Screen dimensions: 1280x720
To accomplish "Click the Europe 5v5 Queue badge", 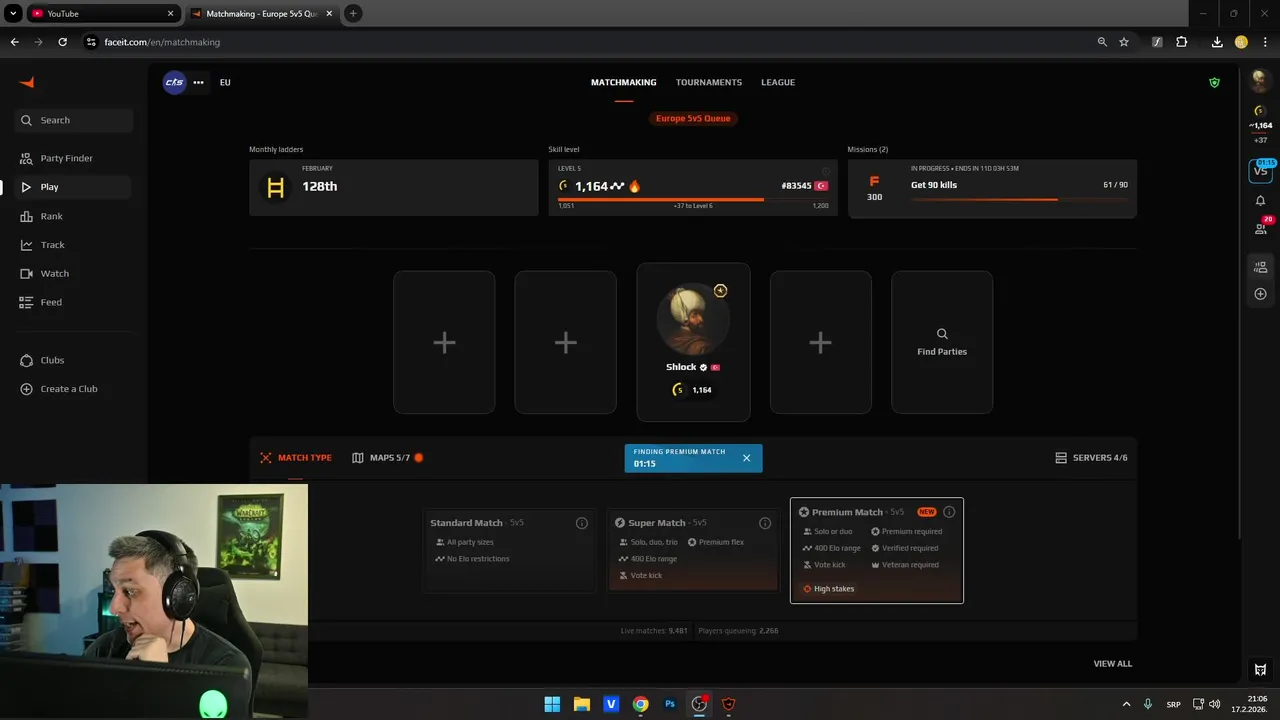I will click(x=693, y=118).
